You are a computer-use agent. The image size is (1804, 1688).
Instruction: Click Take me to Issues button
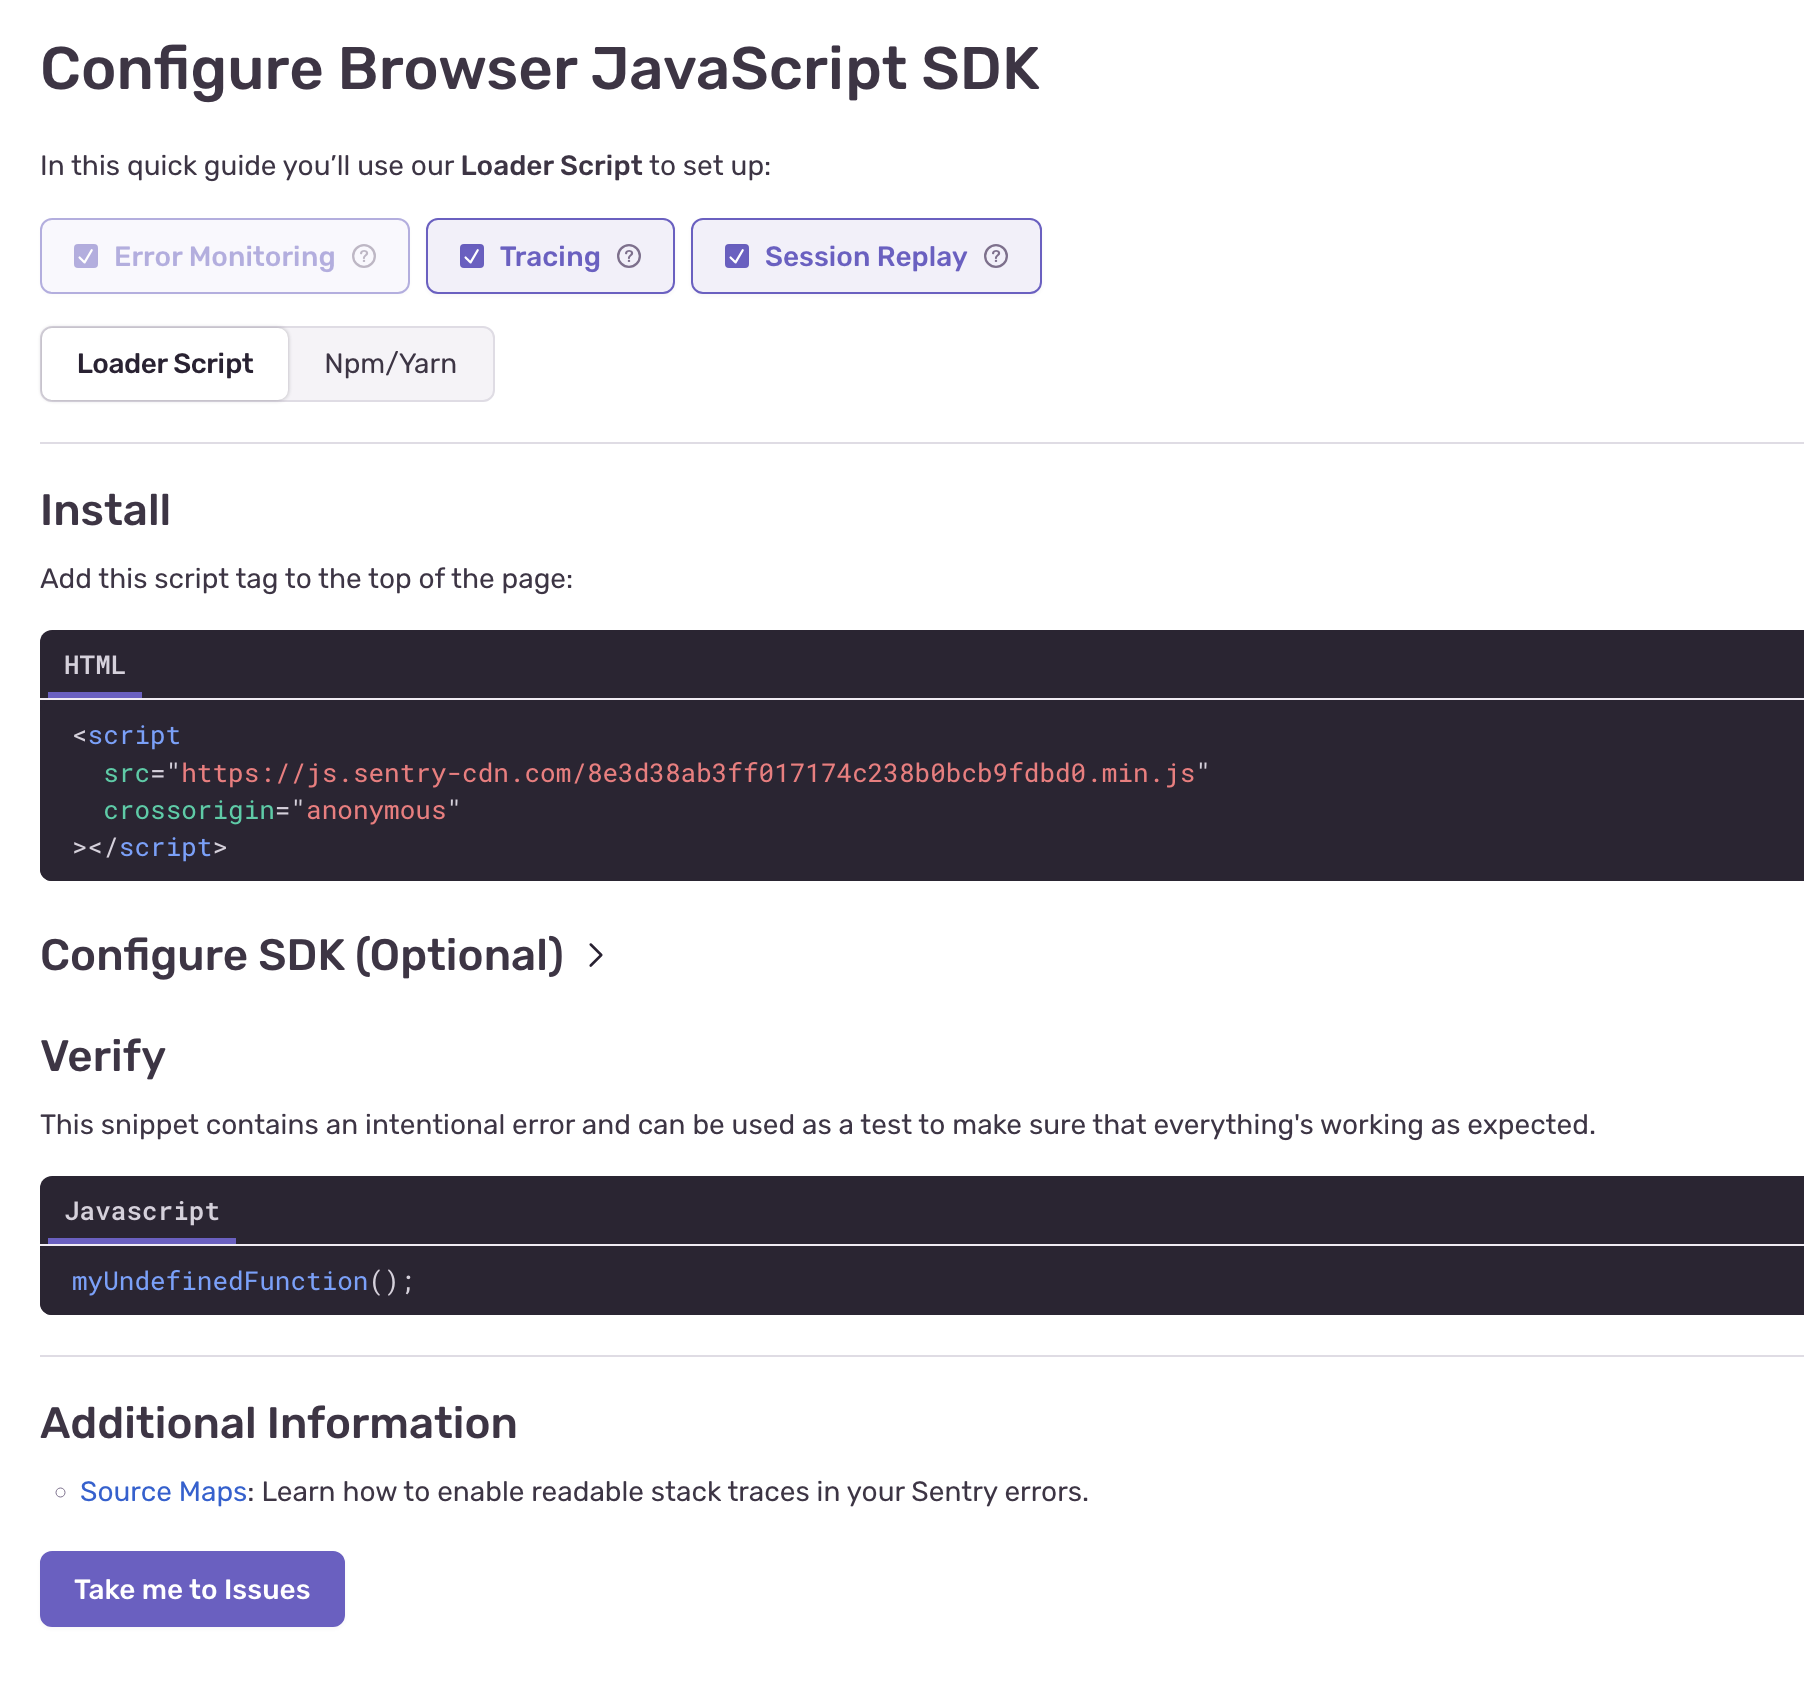(192, 1589)
